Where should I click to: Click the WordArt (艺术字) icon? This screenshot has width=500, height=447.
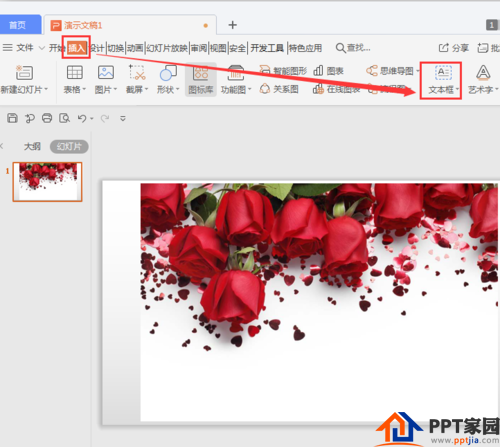[x=483, y=72]
